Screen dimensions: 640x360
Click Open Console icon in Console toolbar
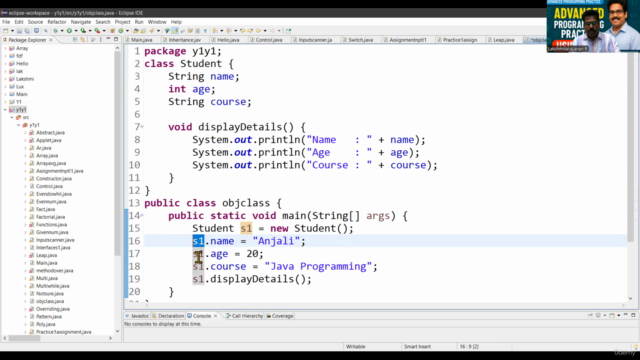pyautogui.click(x=612, y=315)
